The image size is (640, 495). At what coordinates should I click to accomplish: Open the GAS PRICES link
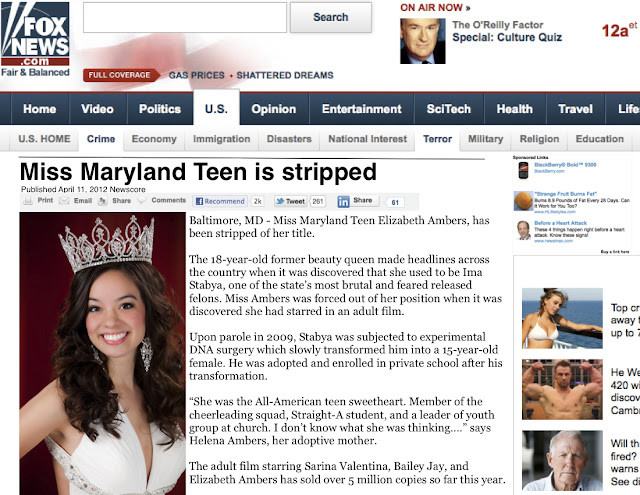197,75
